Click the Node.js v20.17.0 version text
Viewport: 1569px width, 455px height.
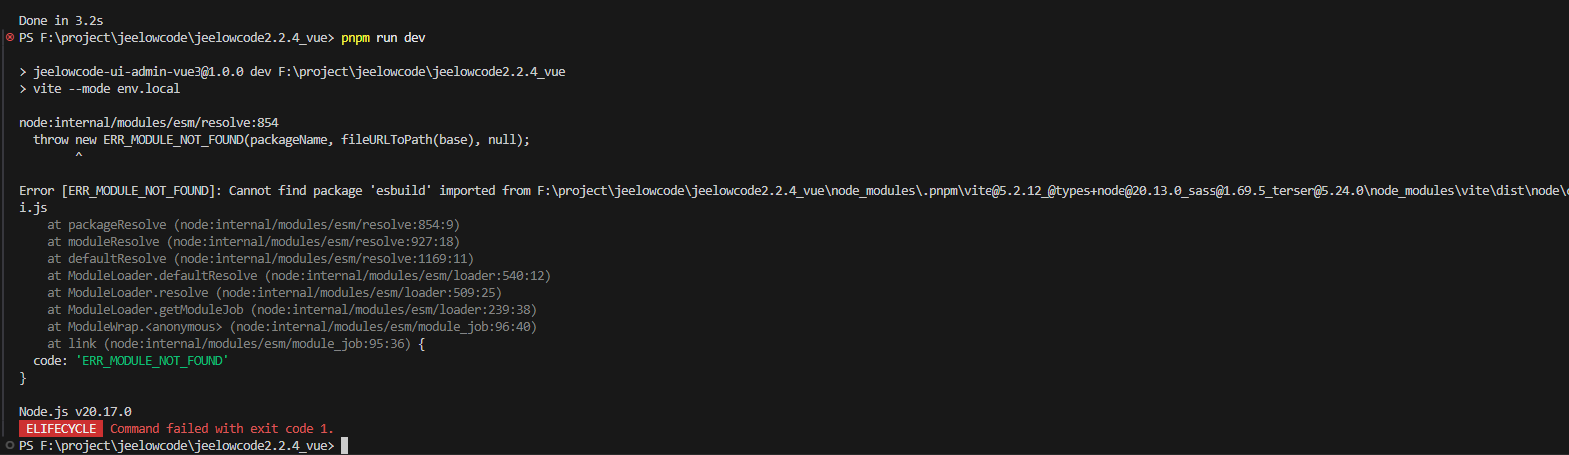75,412
